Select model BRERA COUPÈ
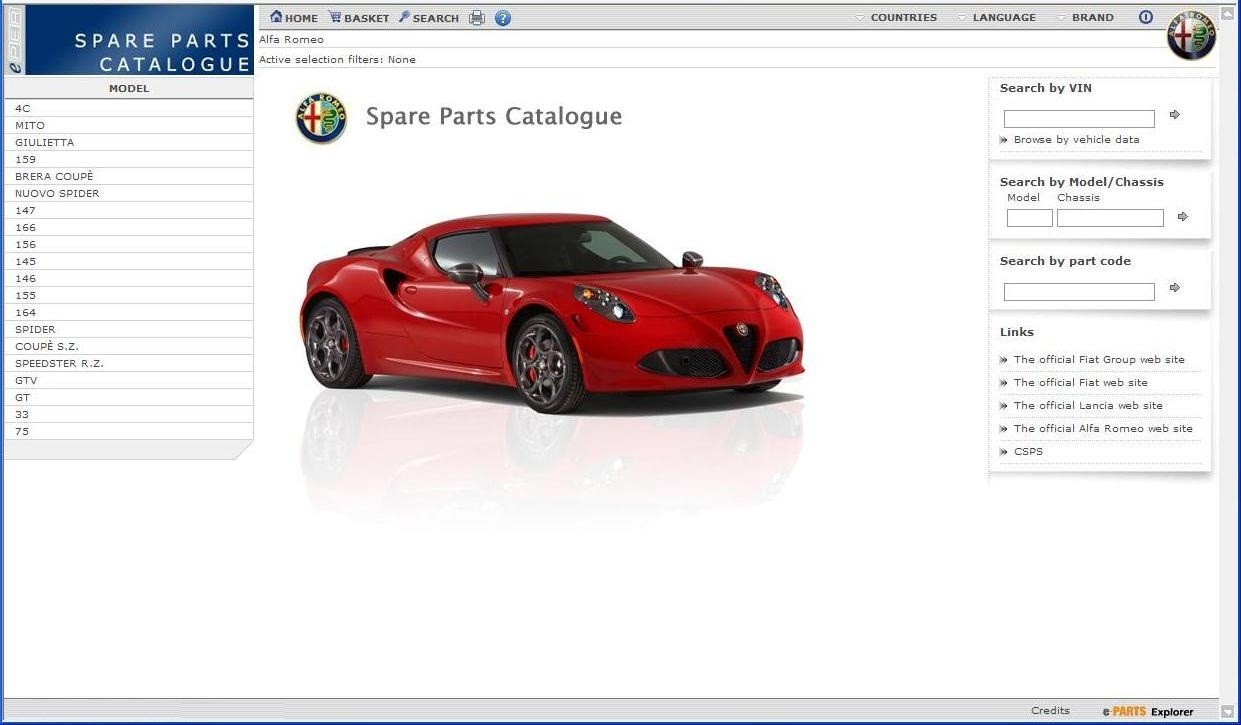1241x725 pixels. (x=128, y=176)
